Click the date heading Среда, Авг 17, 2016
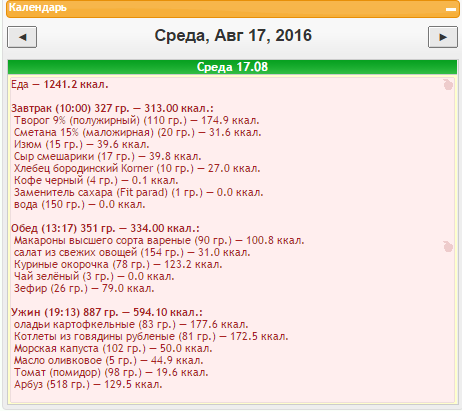462x411 pixels. tap(233, 36)
